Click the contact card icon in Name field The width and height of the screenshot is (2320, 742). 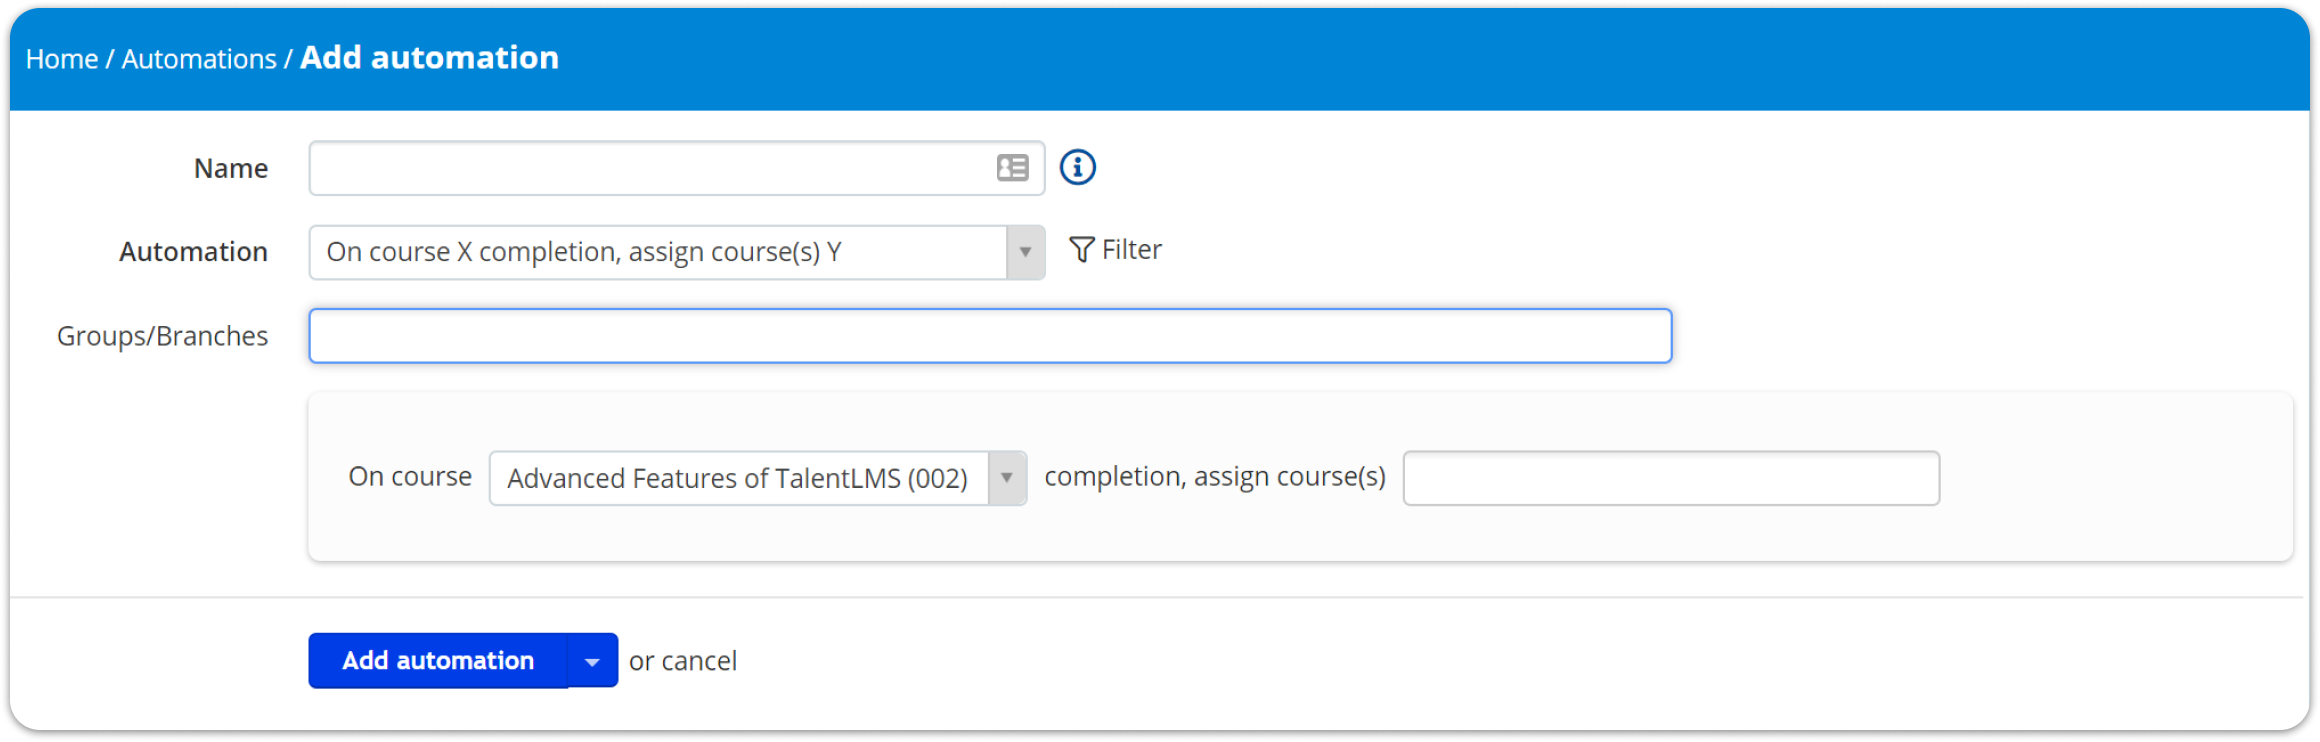[1012, 168]
